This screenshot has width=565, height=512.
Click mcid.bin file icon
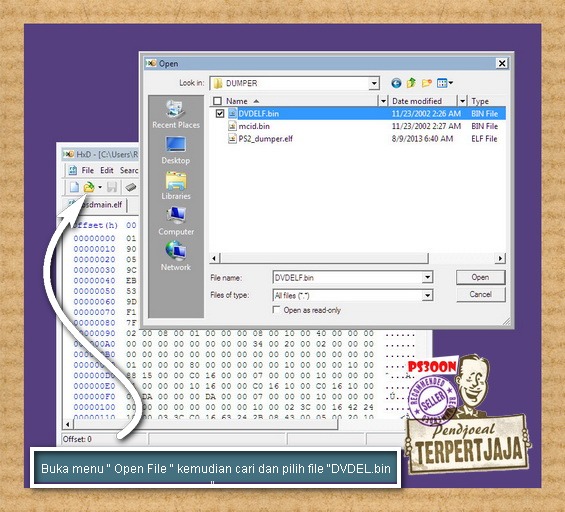232,126
